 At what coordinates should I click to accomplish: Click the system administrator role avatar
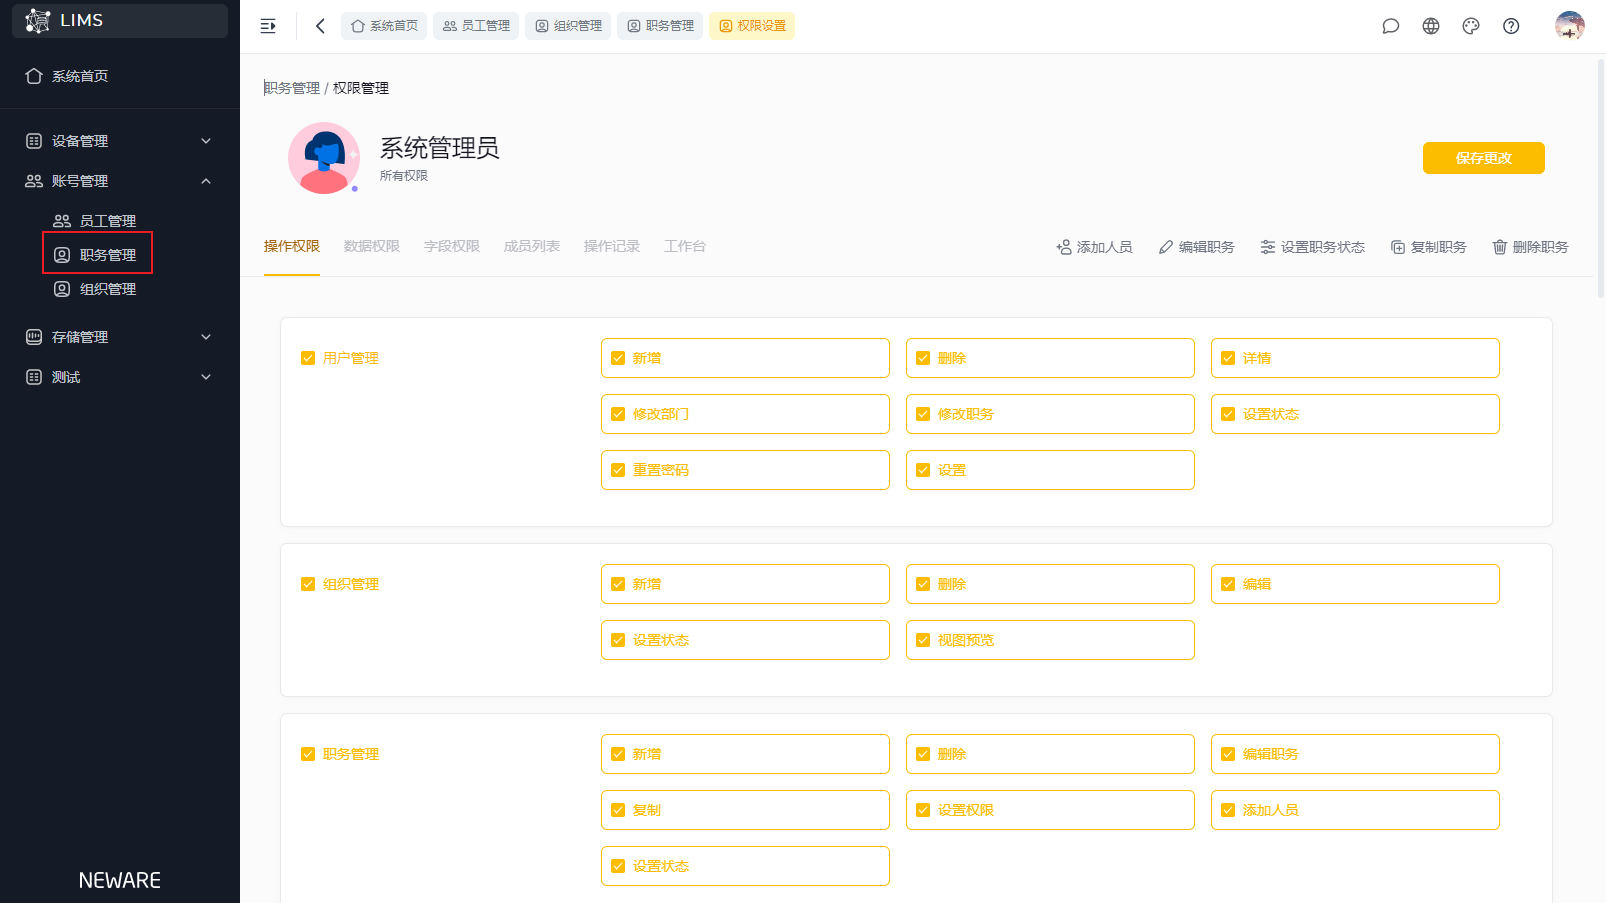[324, 158]
